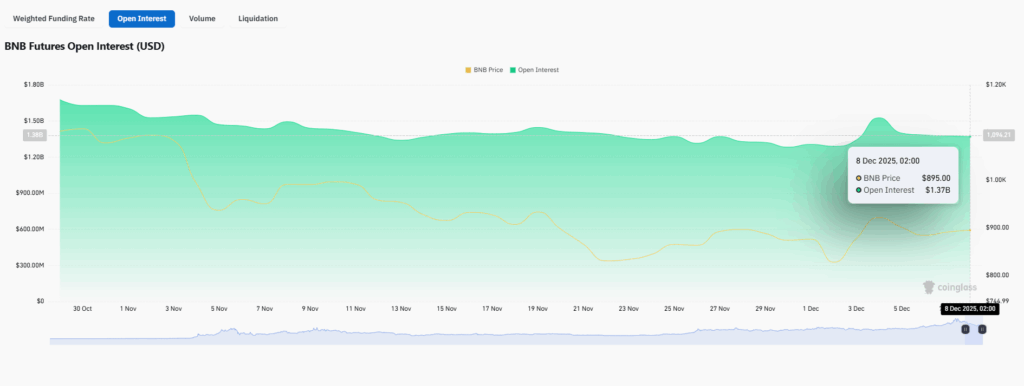Click the black 8 Dec 2025, 02:00 axis label

click(970, 308)
